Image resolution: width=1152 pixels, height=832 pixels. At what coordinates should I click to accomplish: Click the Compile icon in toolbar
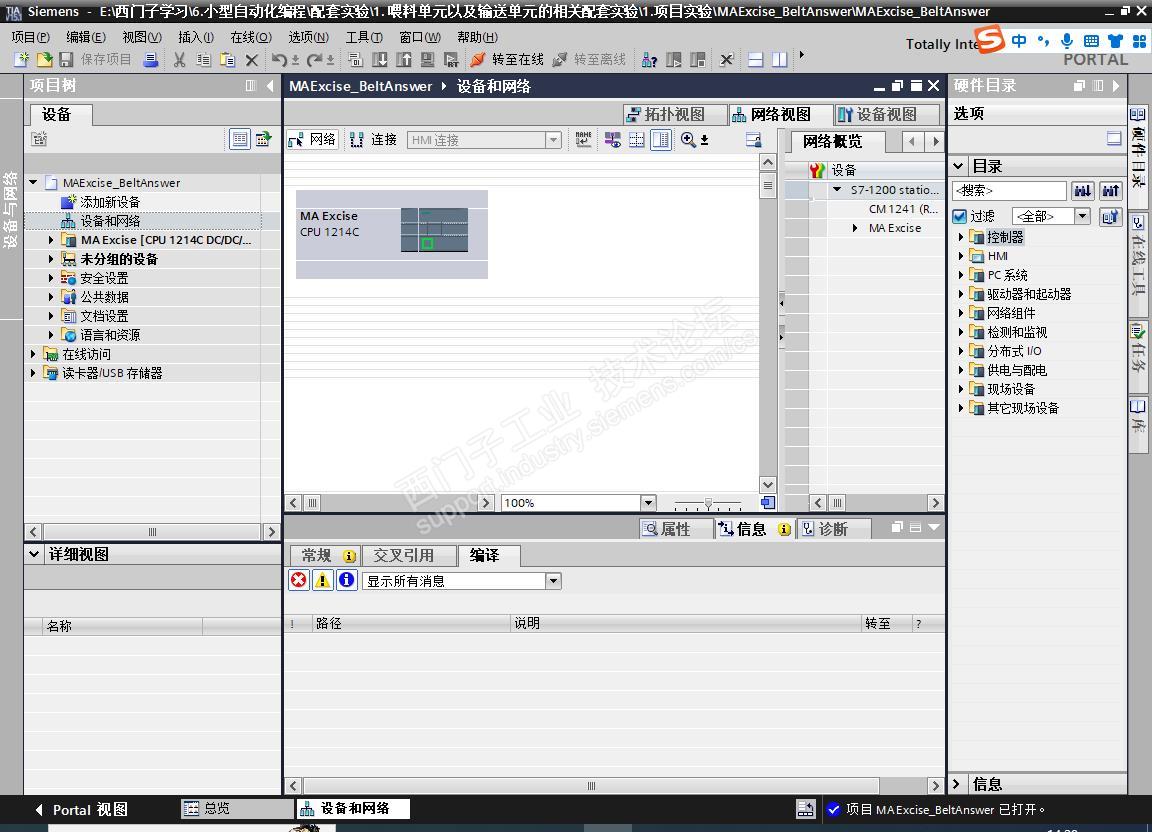[356, 60]
